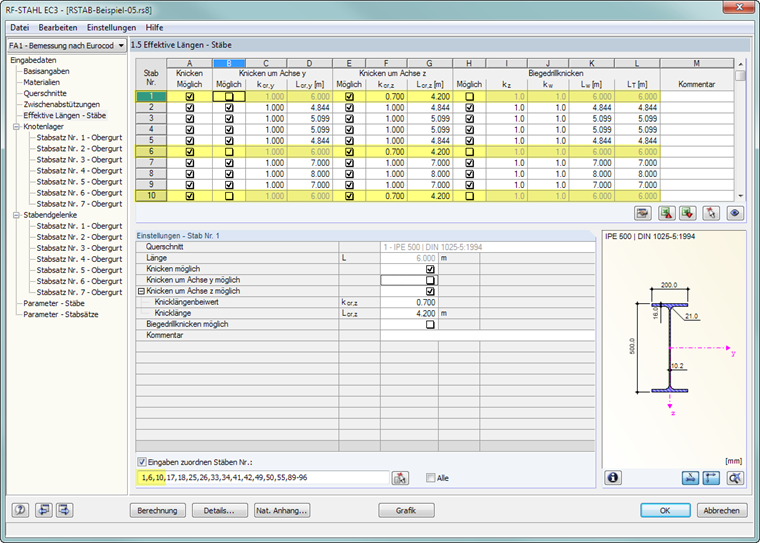Go to previous input window icon
Image resolution: width=760 pixels, height=543 pixels.
[44, 510]
